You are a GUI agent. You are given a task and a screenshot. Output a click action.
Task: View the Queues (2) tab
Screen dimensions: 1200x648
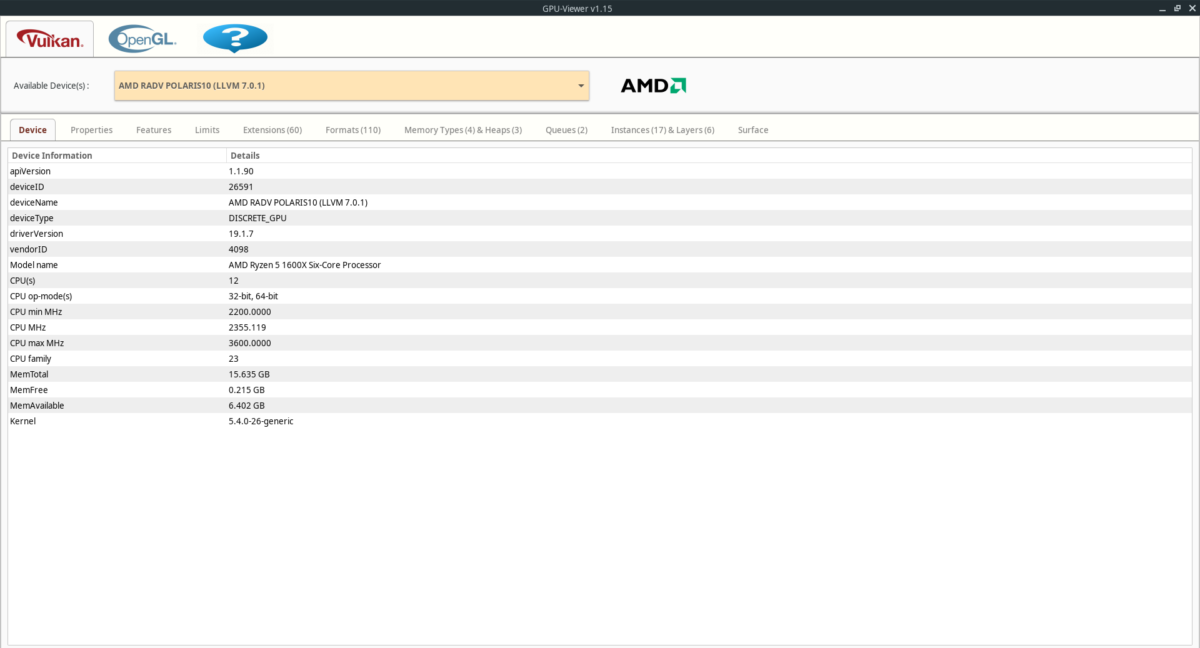tap(566, 129)
